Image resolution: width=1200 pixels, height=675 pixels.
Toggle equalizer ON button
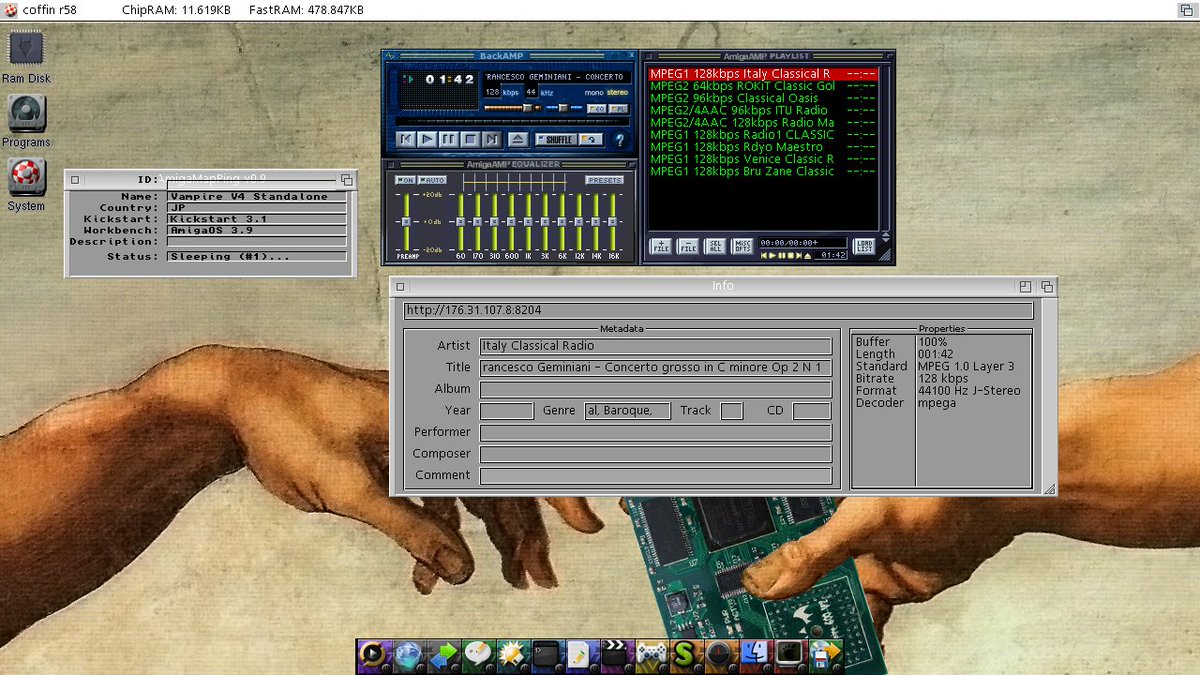point(405,180)
